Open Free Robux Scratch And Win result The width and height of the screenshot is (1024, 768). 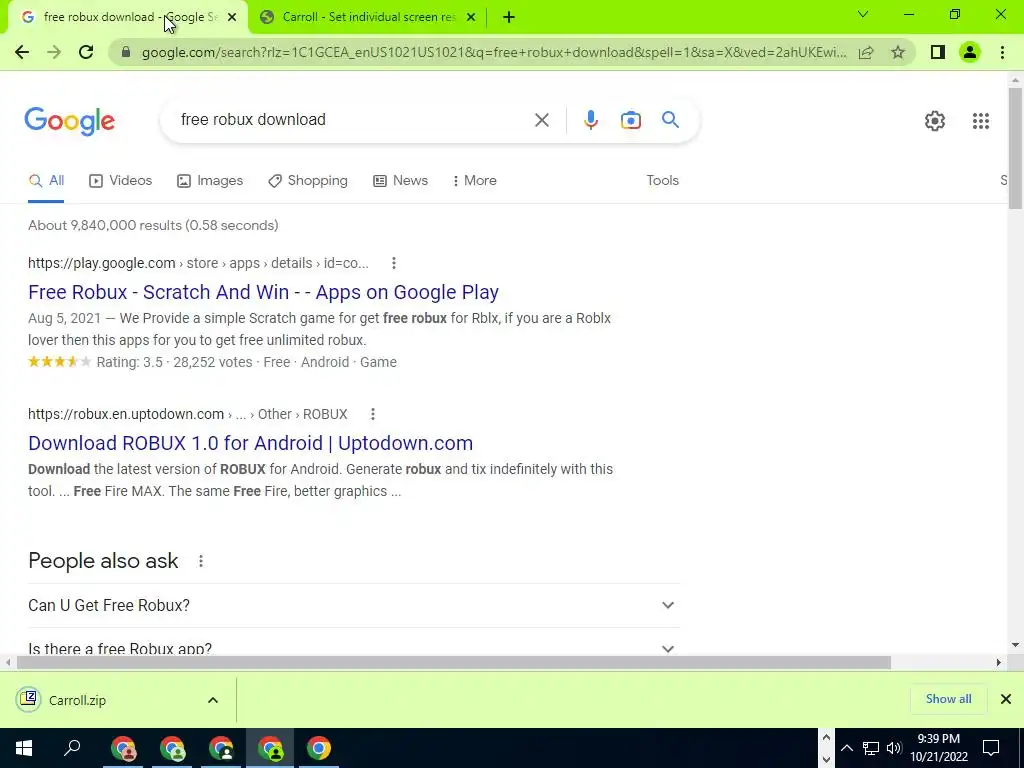(263, 292)
